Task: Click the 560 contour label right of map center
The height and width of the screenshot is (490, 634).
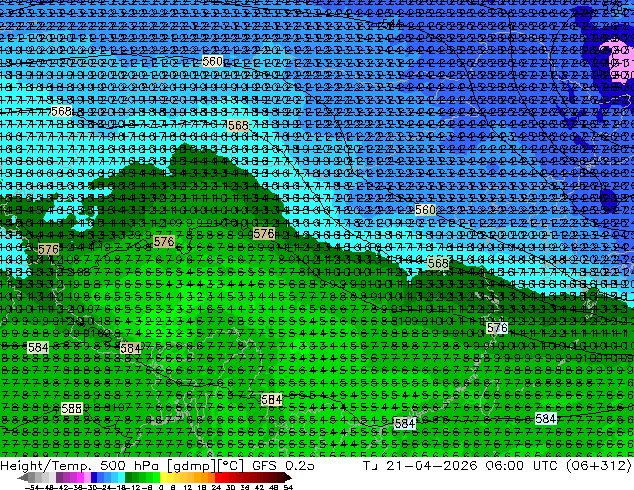Action: (425, 210)
